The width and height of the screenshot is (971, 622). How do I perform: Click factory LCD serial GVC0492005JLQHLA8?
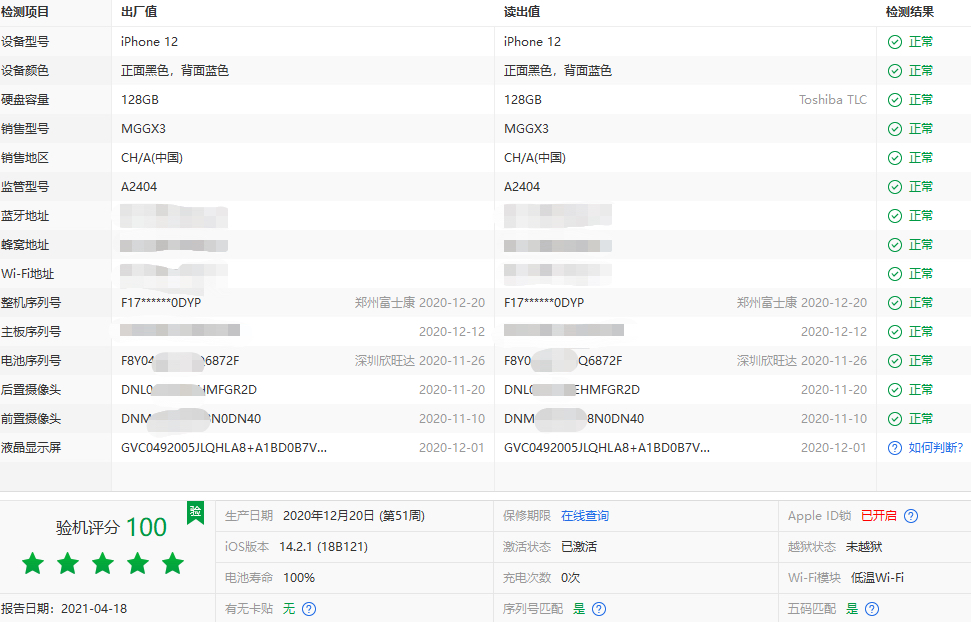pyautogui.click(x=224, y=448)
